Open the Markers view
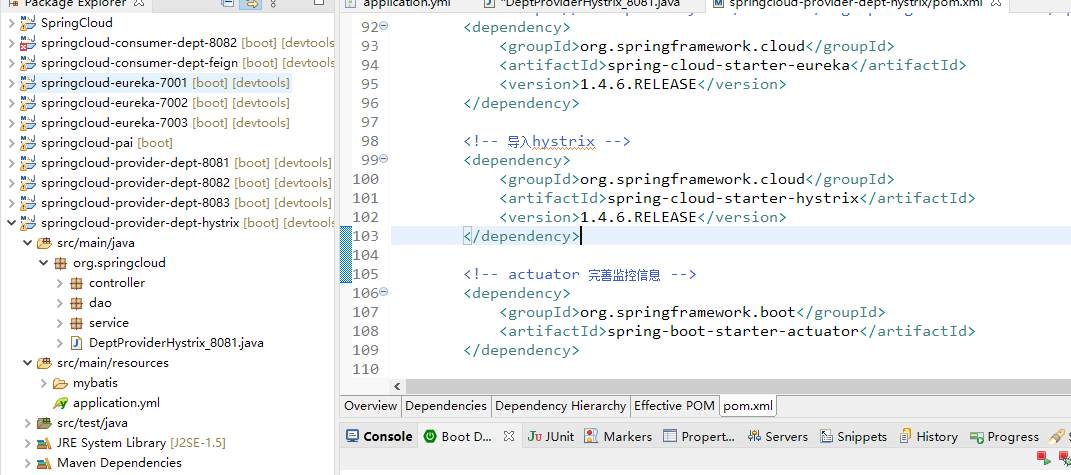1071x475 pixels. (618, 436)
